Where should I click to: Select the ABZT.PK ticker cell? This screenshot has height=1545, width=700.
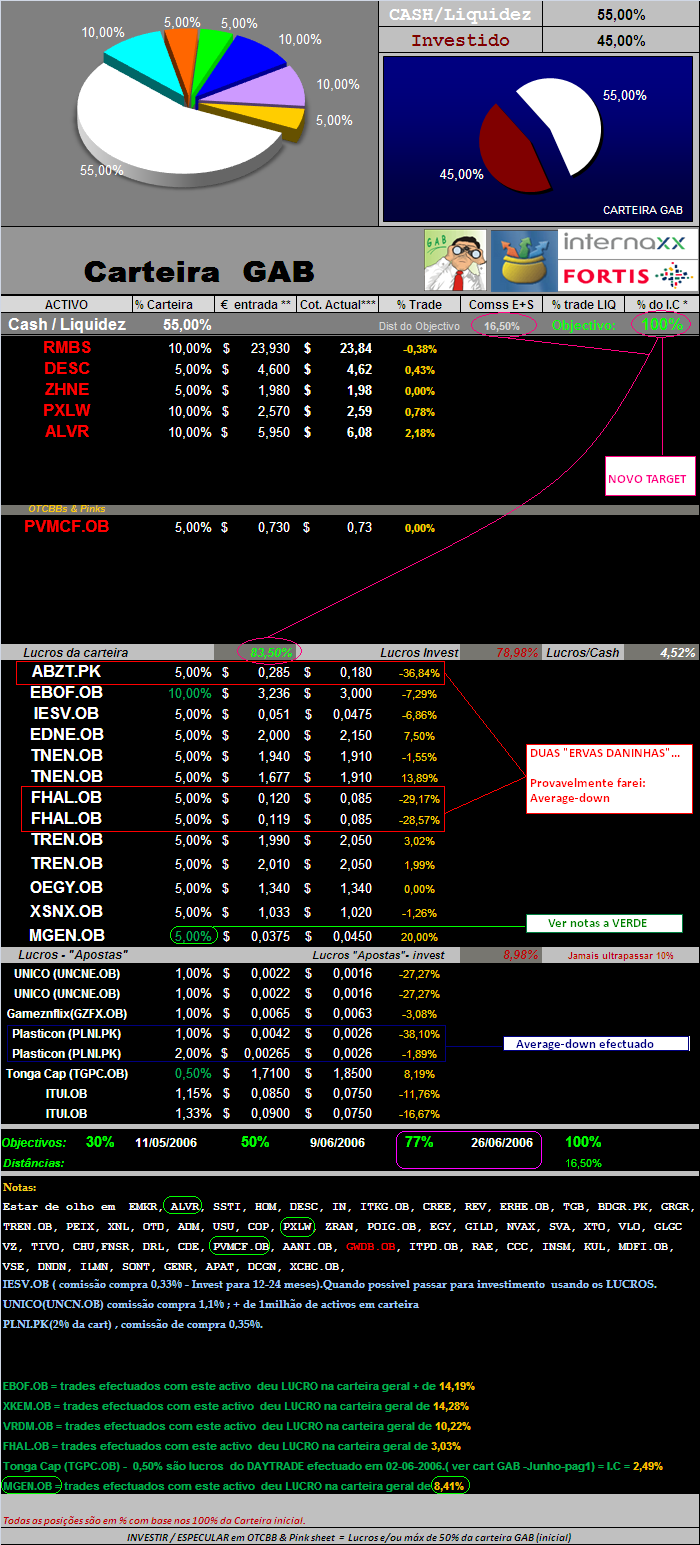point(66,672)
